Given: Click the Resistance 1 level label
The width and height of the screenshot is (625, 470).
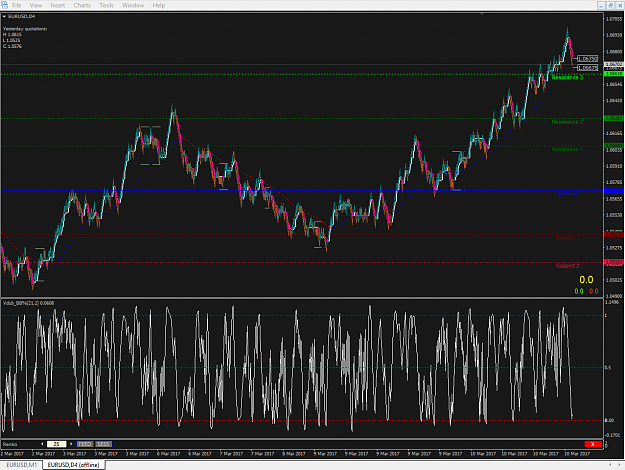Looking at the screenshot, I should point(567,149).
